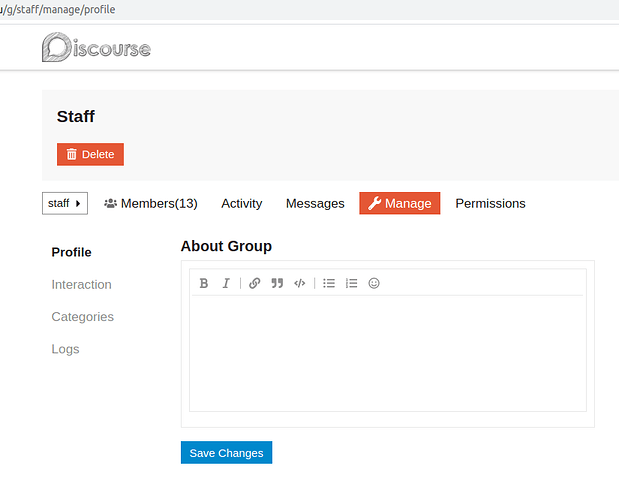Expand the staff group dropdown

click(x=65, y=203)
